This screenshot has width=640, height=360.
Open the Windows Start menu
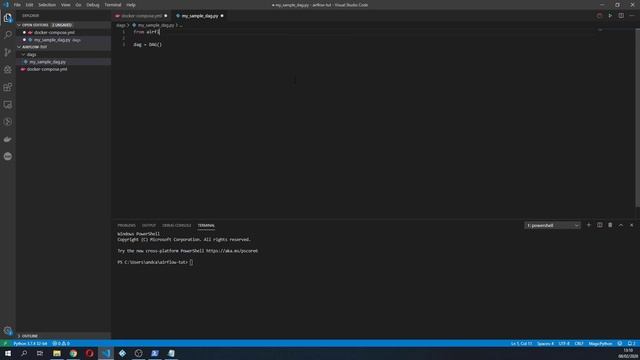pyautogui.click(x=8, y=353)
